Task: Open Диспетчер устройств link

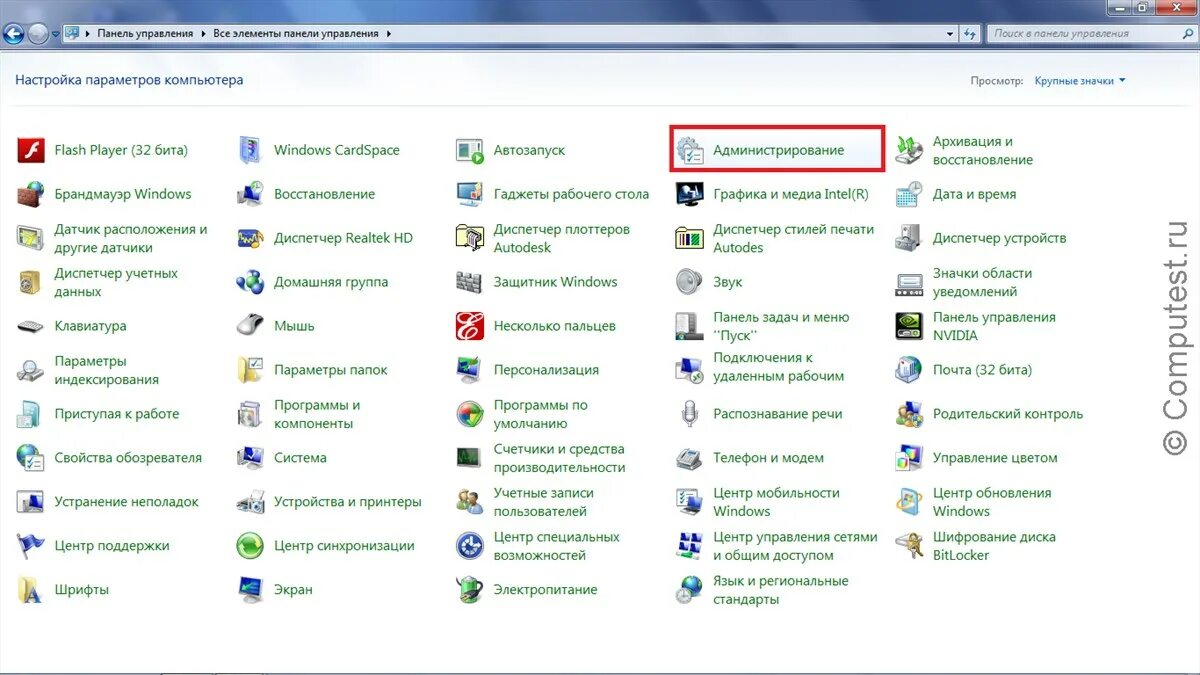Action: 1000,238
